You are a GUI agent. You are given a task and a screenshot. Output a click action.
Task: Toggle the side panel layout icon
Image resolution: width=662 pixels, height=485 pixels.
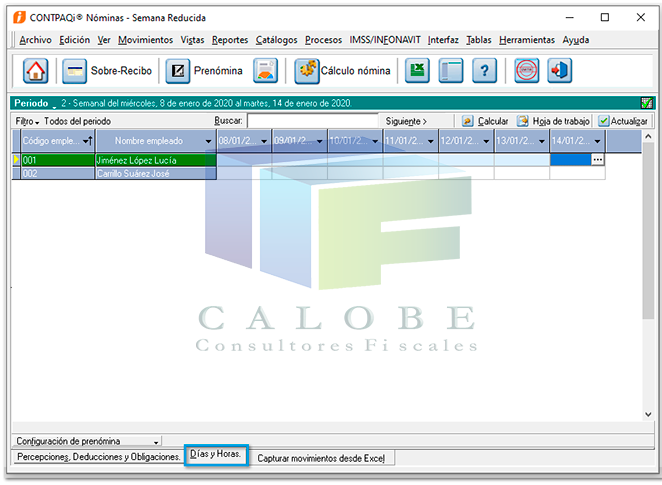(450, 70)
